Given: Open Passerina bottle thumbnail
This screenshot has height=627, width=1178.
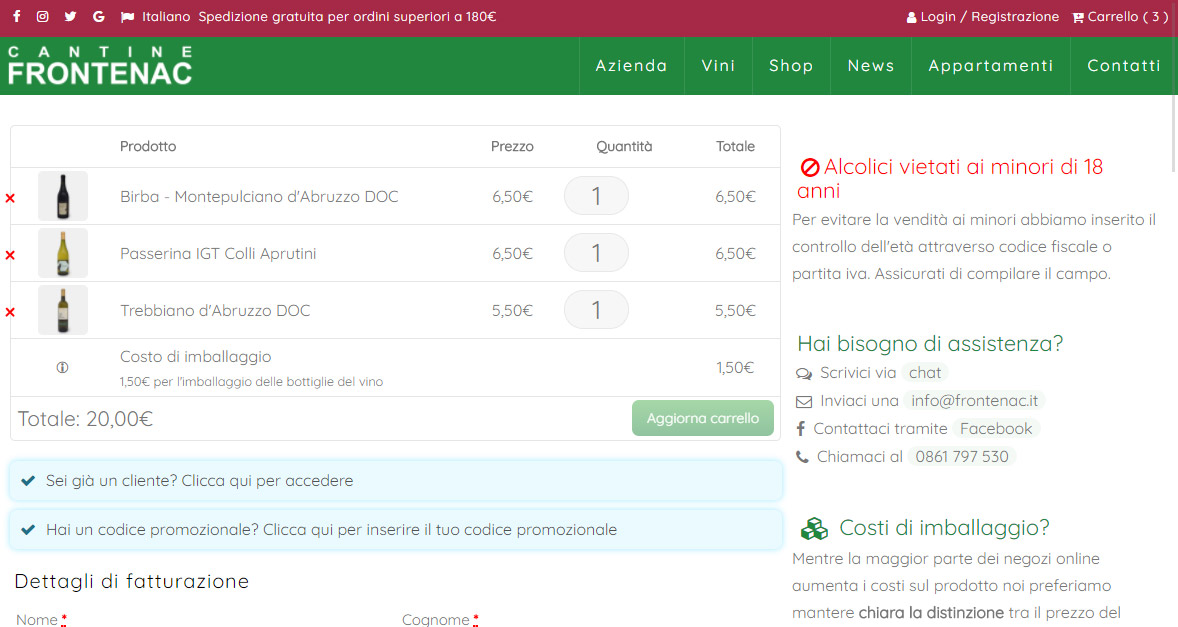Looking at the screenshot, I should tap(63, 253).
